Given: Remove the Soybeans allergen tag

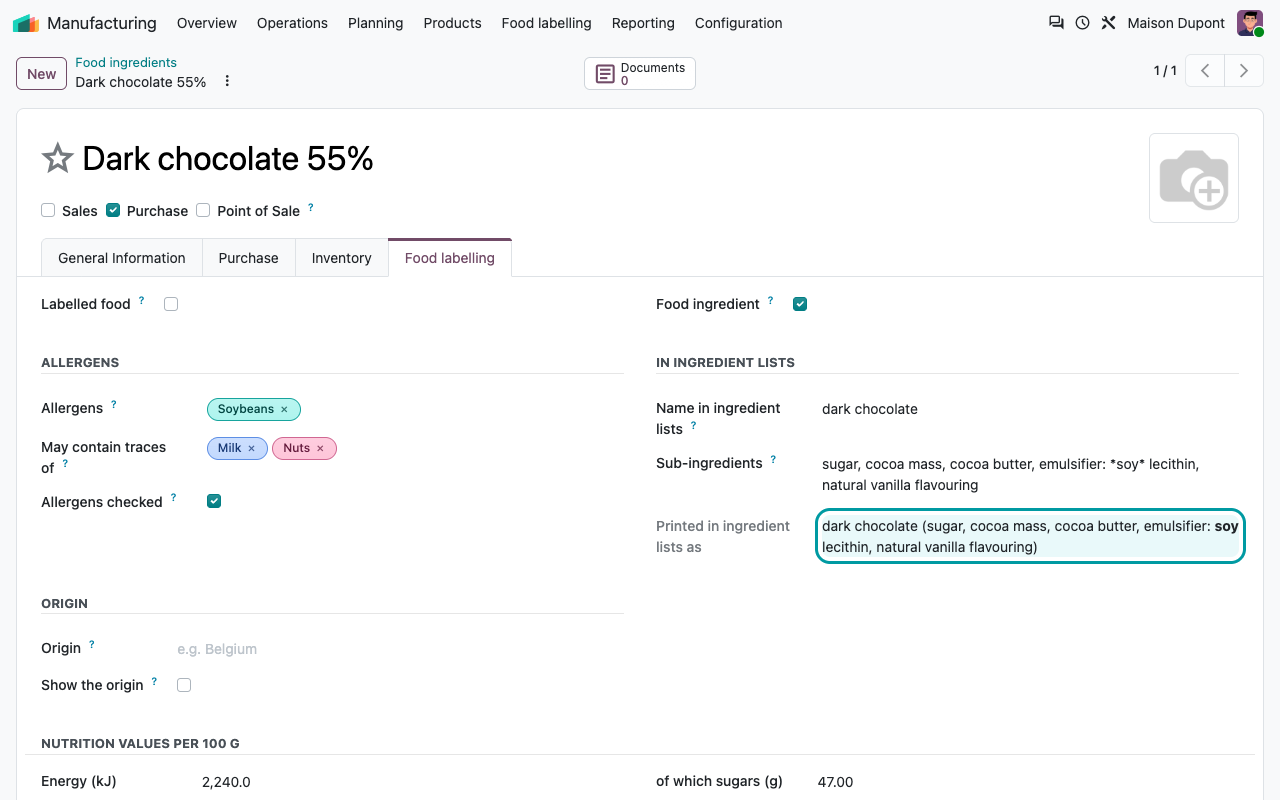Looking at the screenshot, I should point(284,409).
